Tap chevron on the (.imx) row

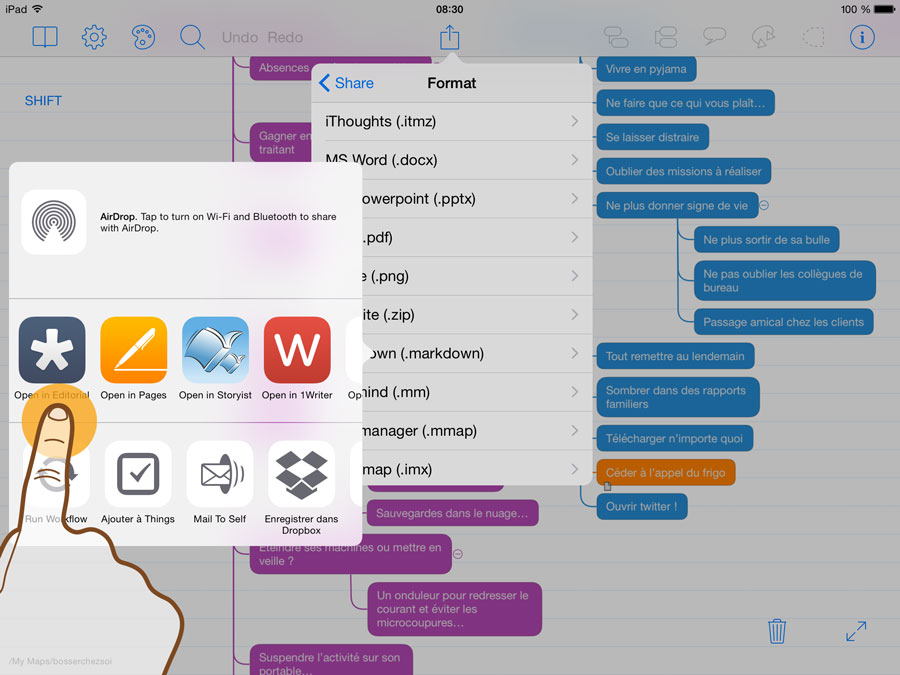click(575, 469)
